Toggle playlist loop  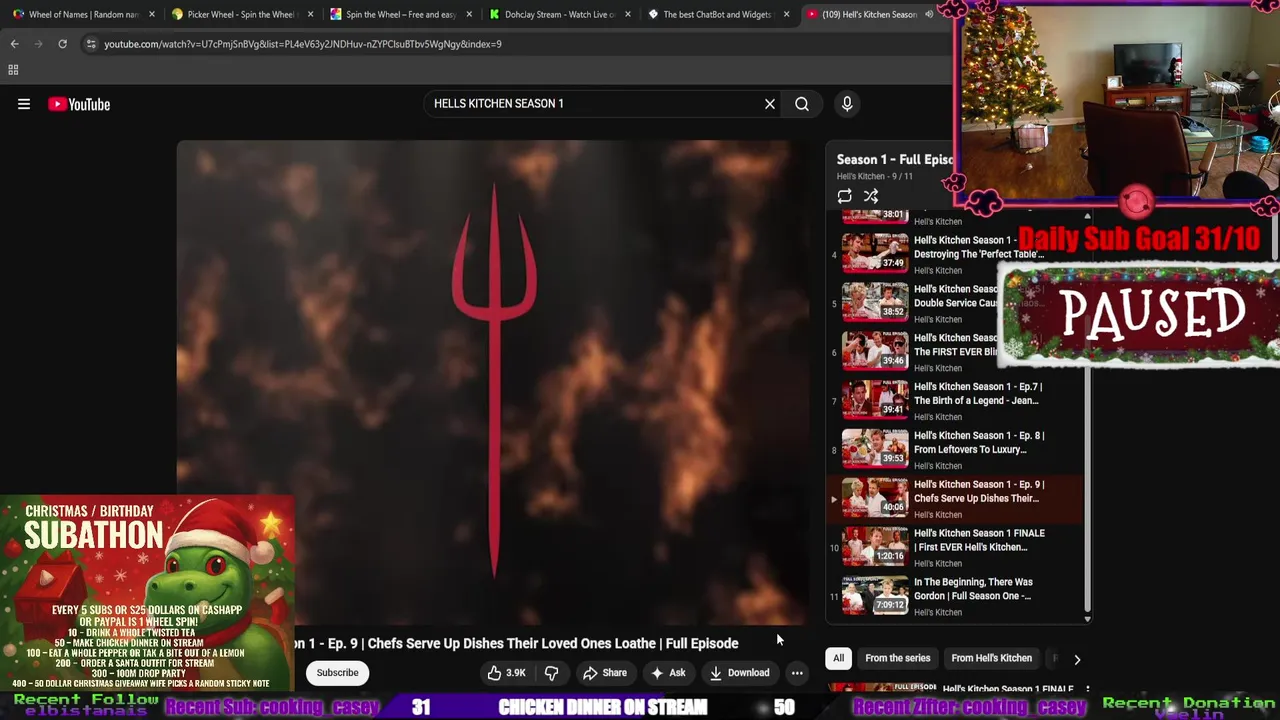click(x=845, y=197)
